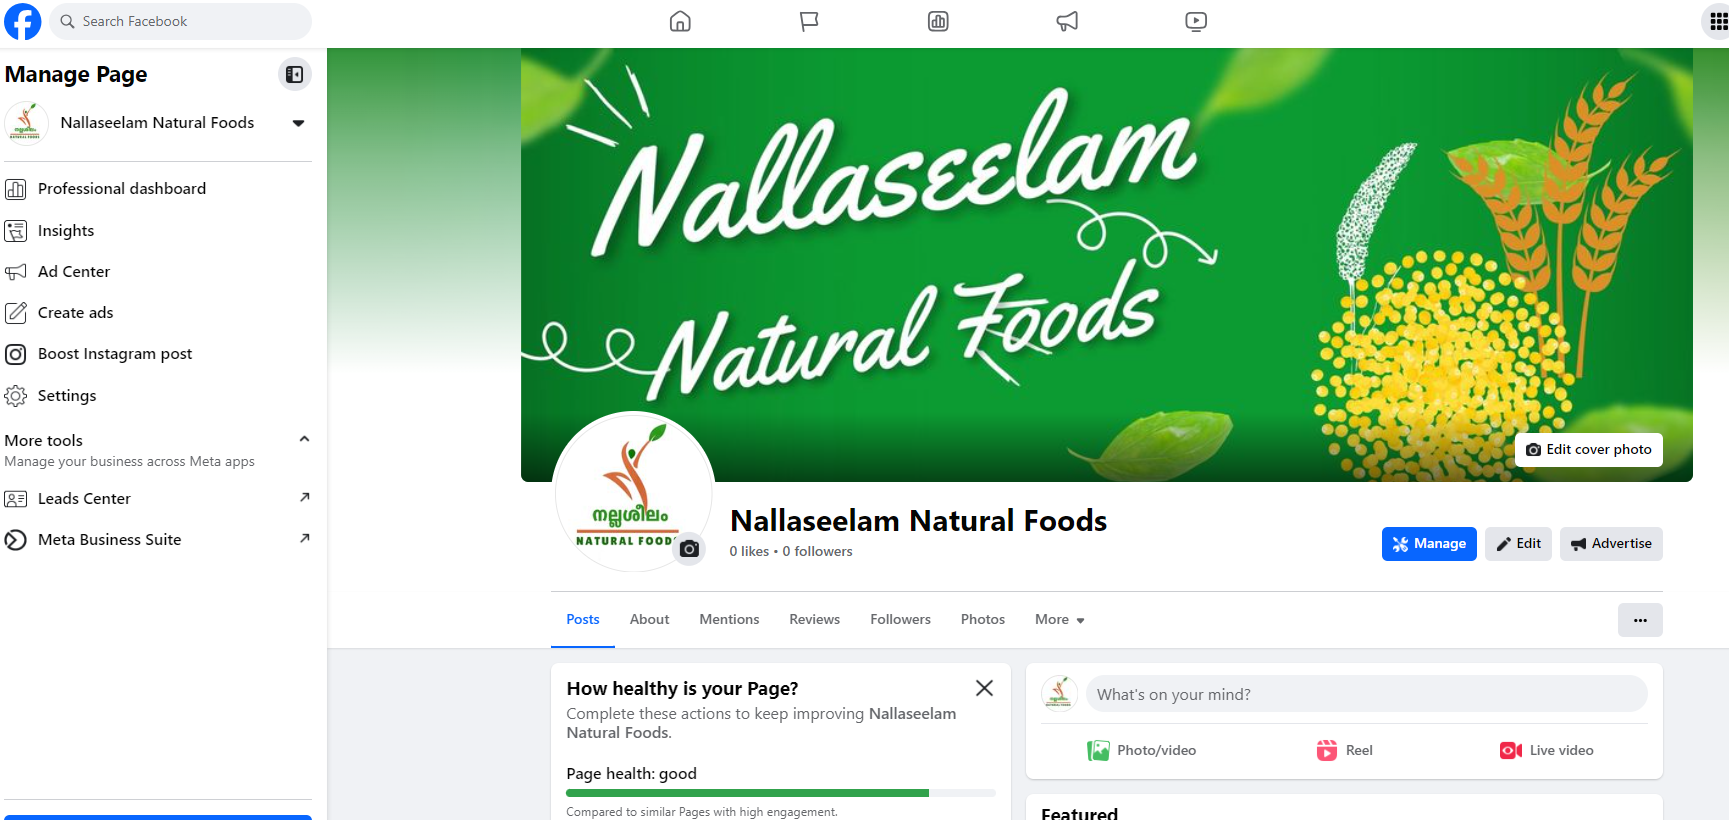Viewport: 1729px width, 820px height.
Task: Expand the Nallaseelam Natural Foods page switcher
Action: coord(298,123)
